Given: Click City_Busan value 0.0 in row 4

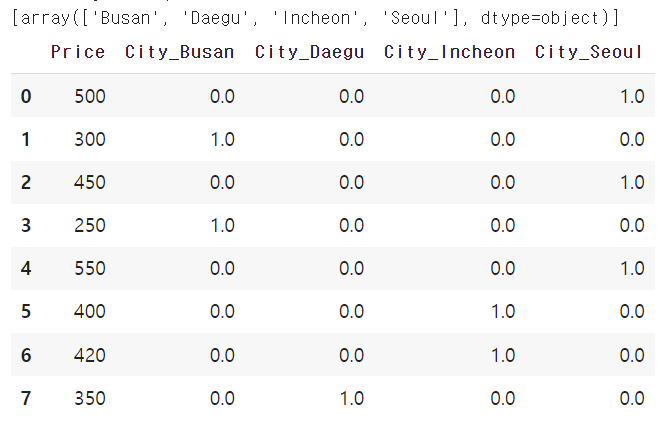Looking at the screenshot, I should tap(222, 268).
